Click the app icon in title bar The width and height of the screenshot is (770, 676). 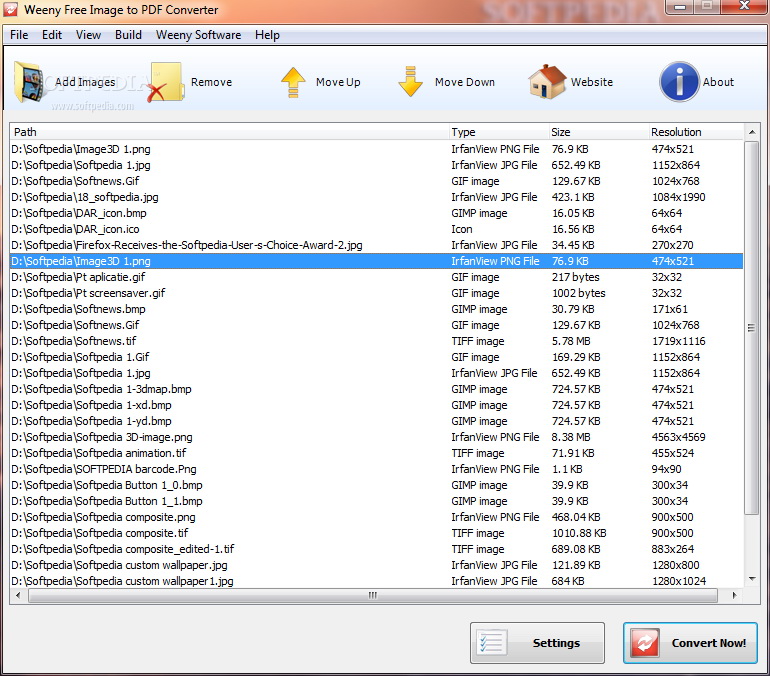(x=10, y=9)
